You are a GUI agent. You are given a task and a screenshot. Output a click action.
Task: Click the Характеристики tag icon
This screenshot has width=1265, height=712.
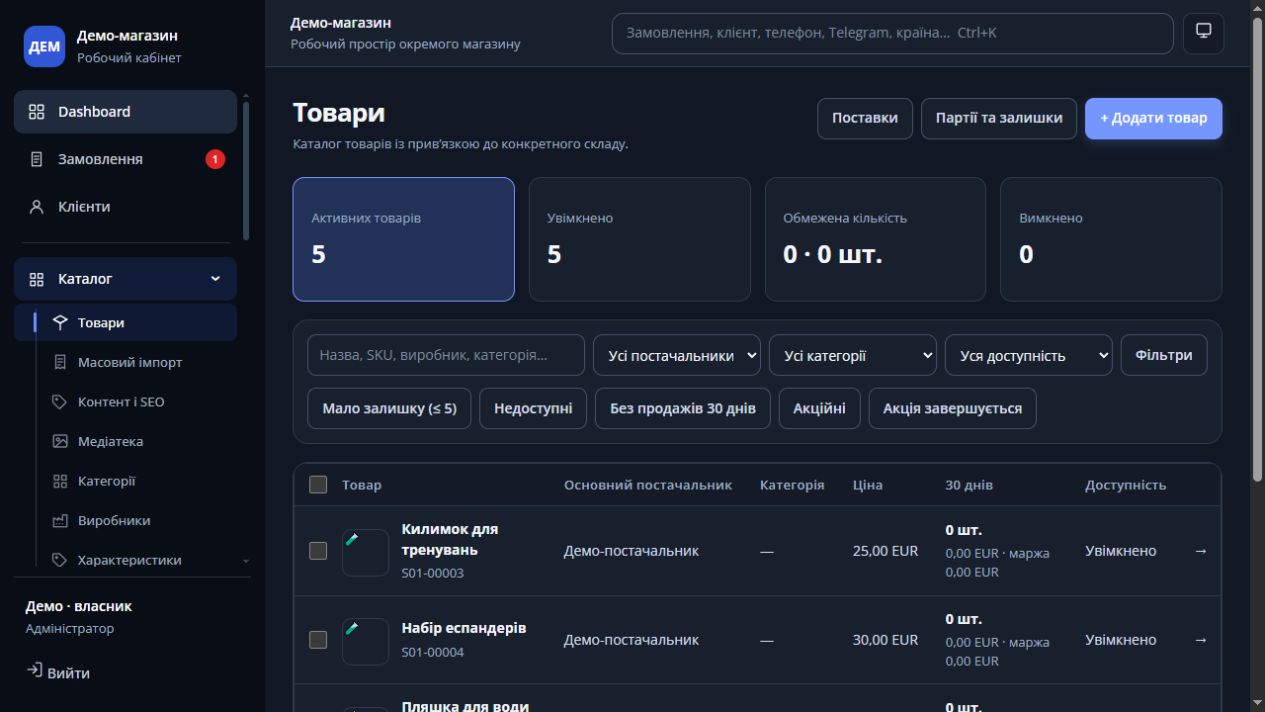(x=60, y=560)
